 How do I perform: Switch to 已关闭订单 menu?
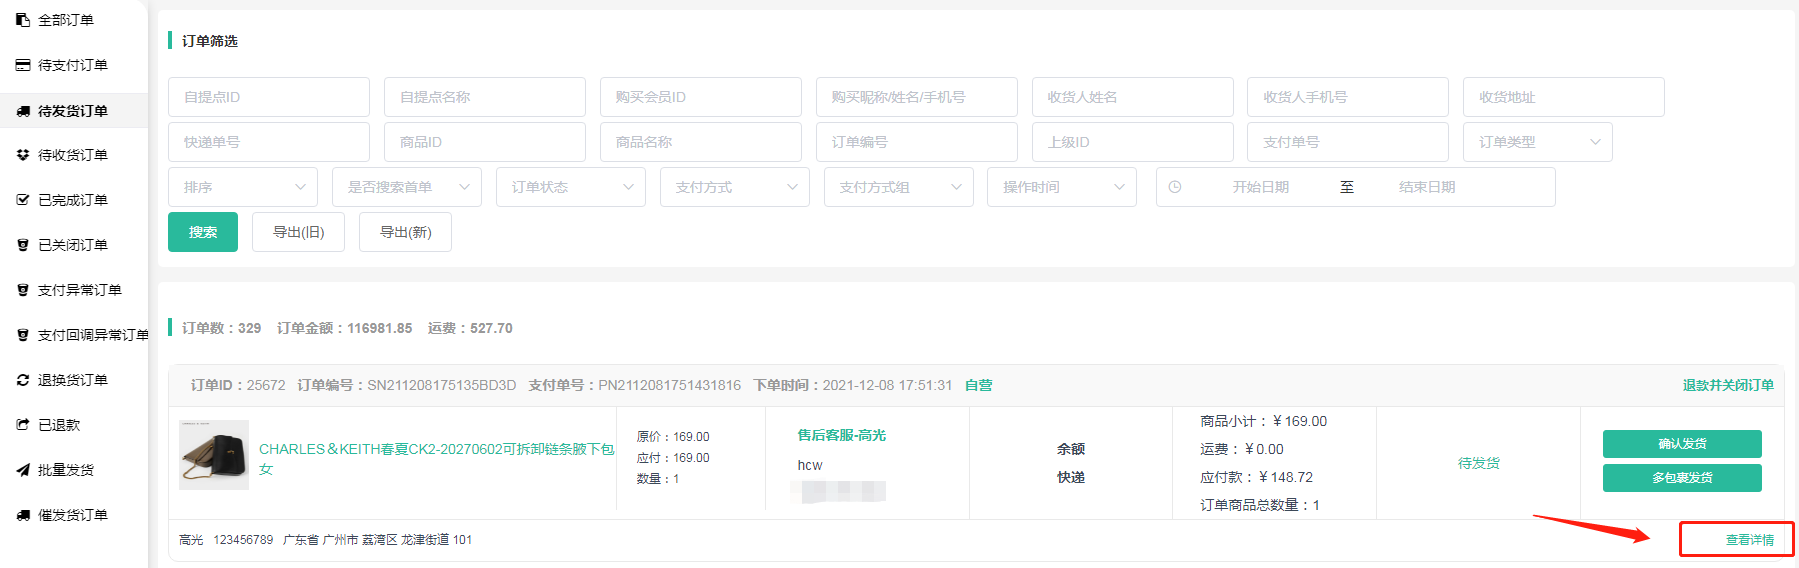pos(74,245)
